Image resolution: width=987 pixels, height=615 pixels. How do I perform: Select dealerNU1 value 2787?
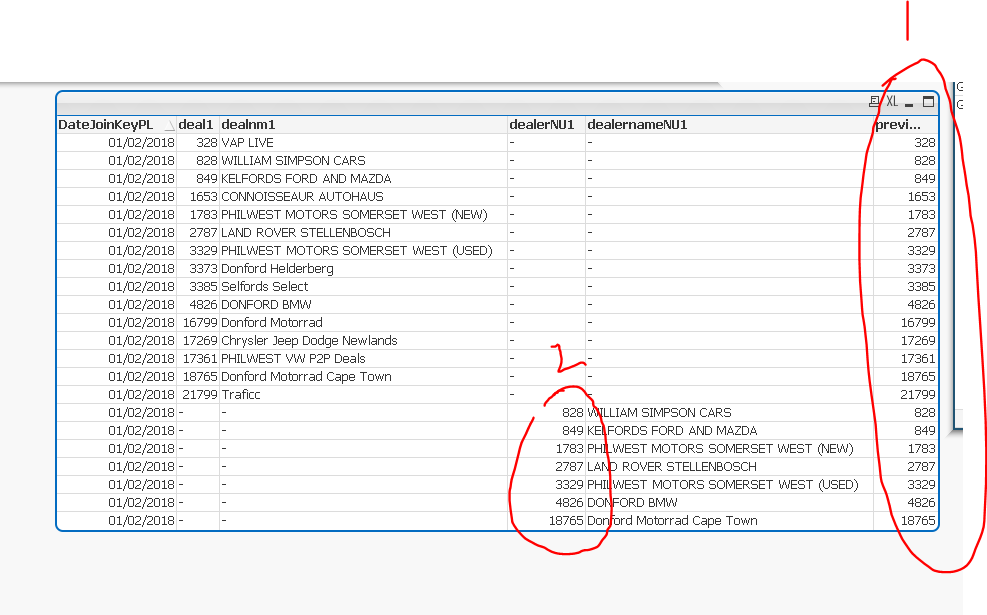[x=570, y=467]
